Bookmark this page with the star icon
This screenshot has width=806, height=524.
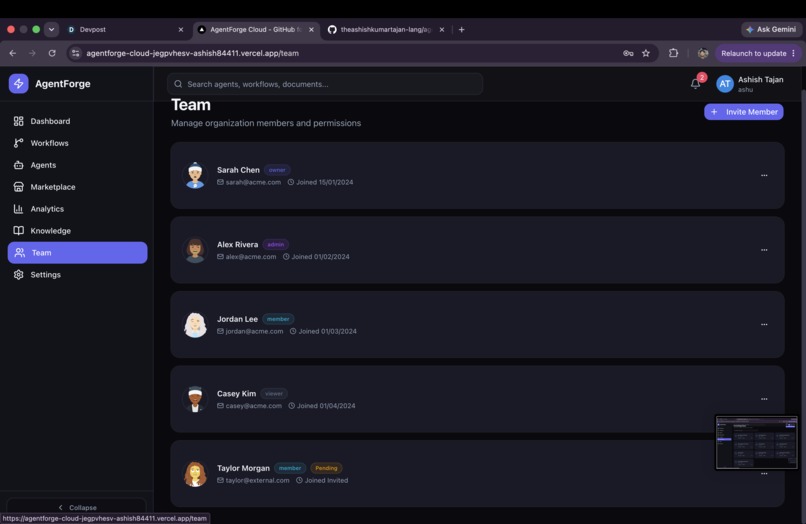coord(646,53)
